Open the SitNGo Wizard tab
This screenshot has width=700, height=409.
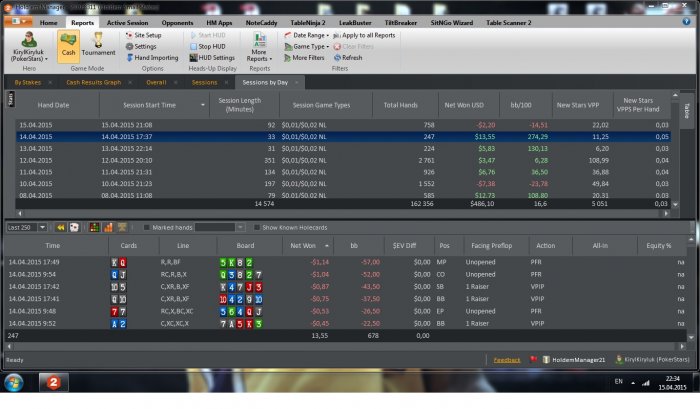(451, 22)
